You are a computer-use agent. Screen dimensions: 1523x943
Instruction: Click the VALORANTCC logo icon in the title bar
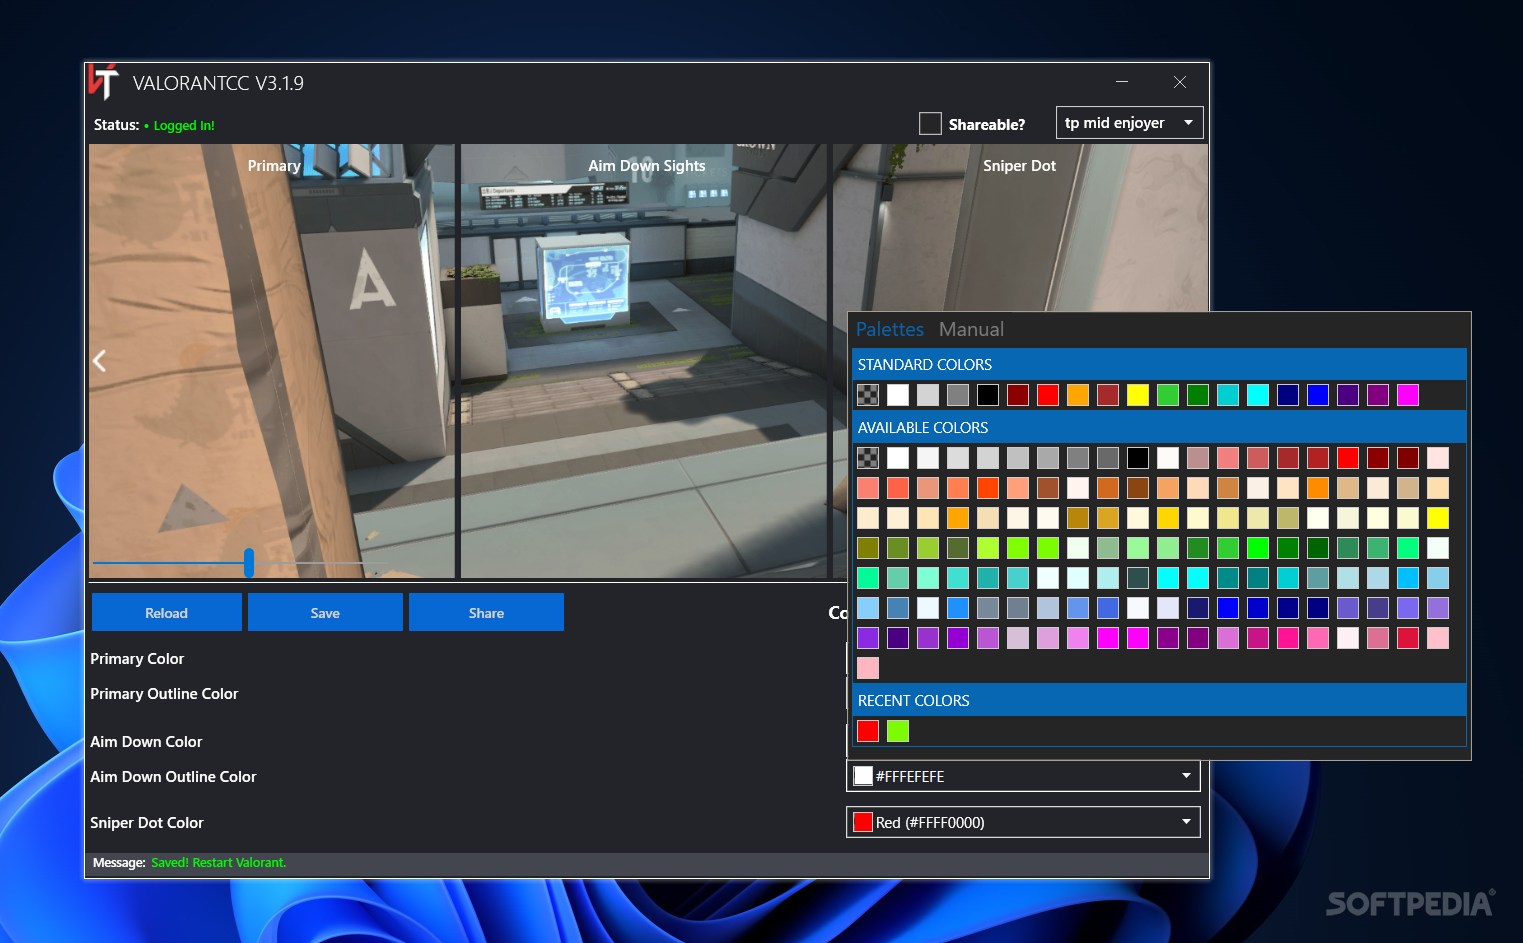pyautogui.click(x=103, y=83)
